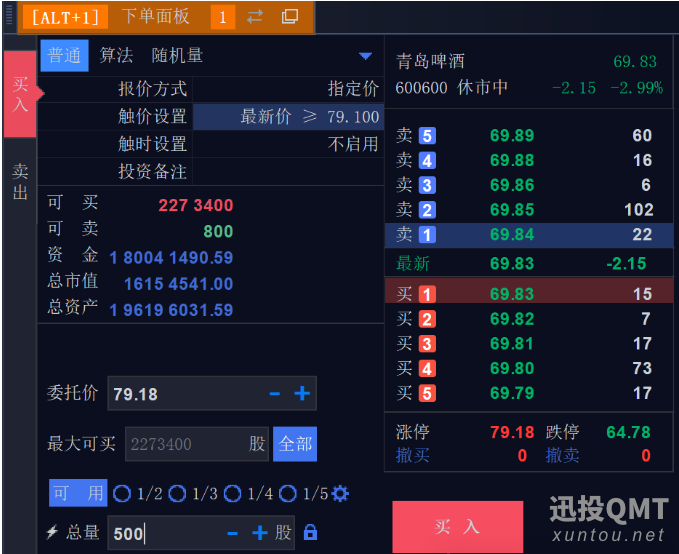Decrease 委托价 with minus button
679x554 pixels.
[275, 394]
